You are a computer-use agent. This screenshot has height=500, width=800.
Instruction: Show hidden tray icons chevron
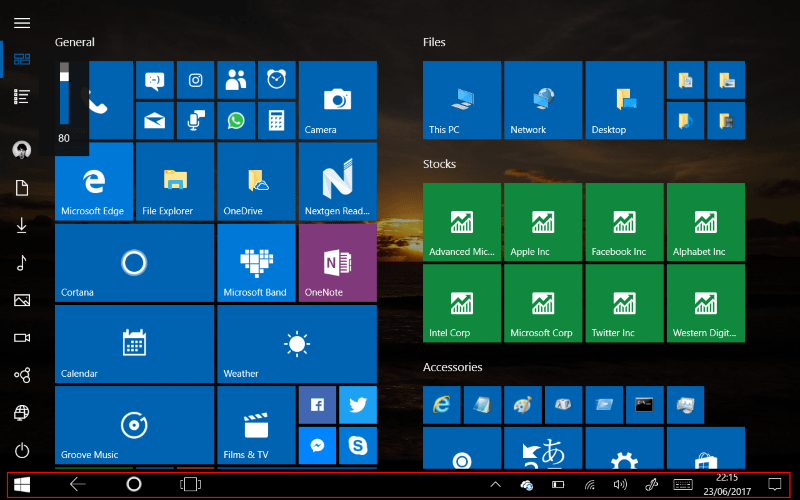[495, 485]
